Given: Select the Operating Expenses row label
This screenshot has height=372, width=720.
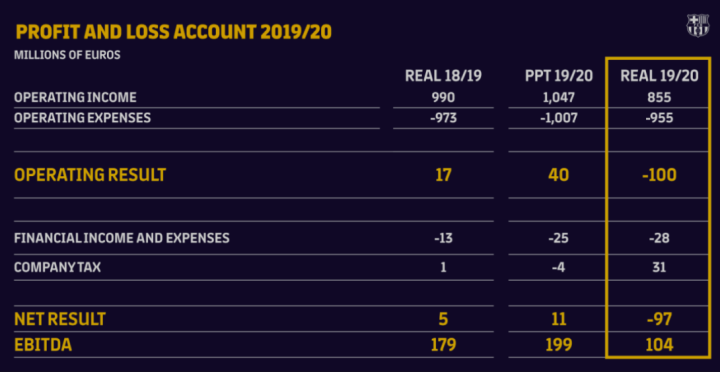Looking at the screenshot, I should pyautogui.click(x=83, y=118).
